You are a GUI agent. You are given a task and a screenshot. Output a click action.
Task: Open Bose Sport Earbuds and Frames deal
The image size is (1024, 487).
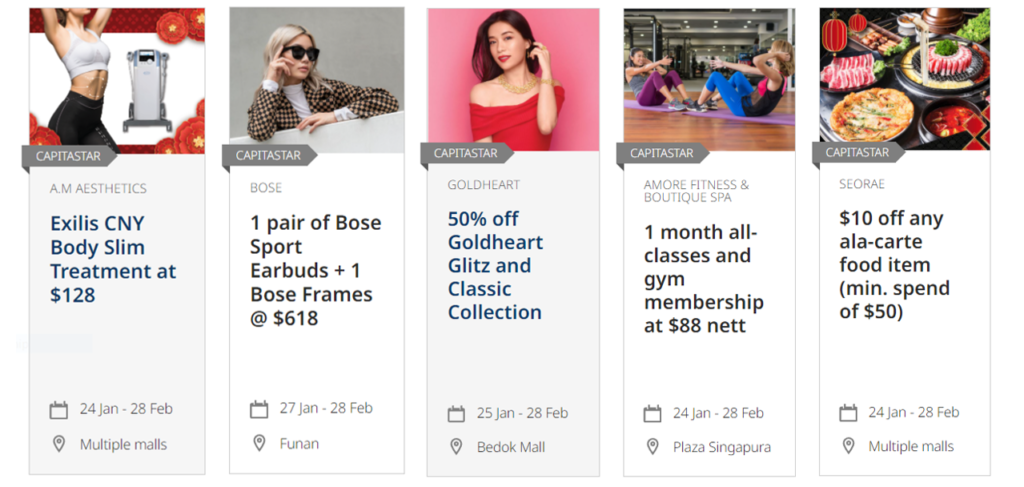point(315,270)
